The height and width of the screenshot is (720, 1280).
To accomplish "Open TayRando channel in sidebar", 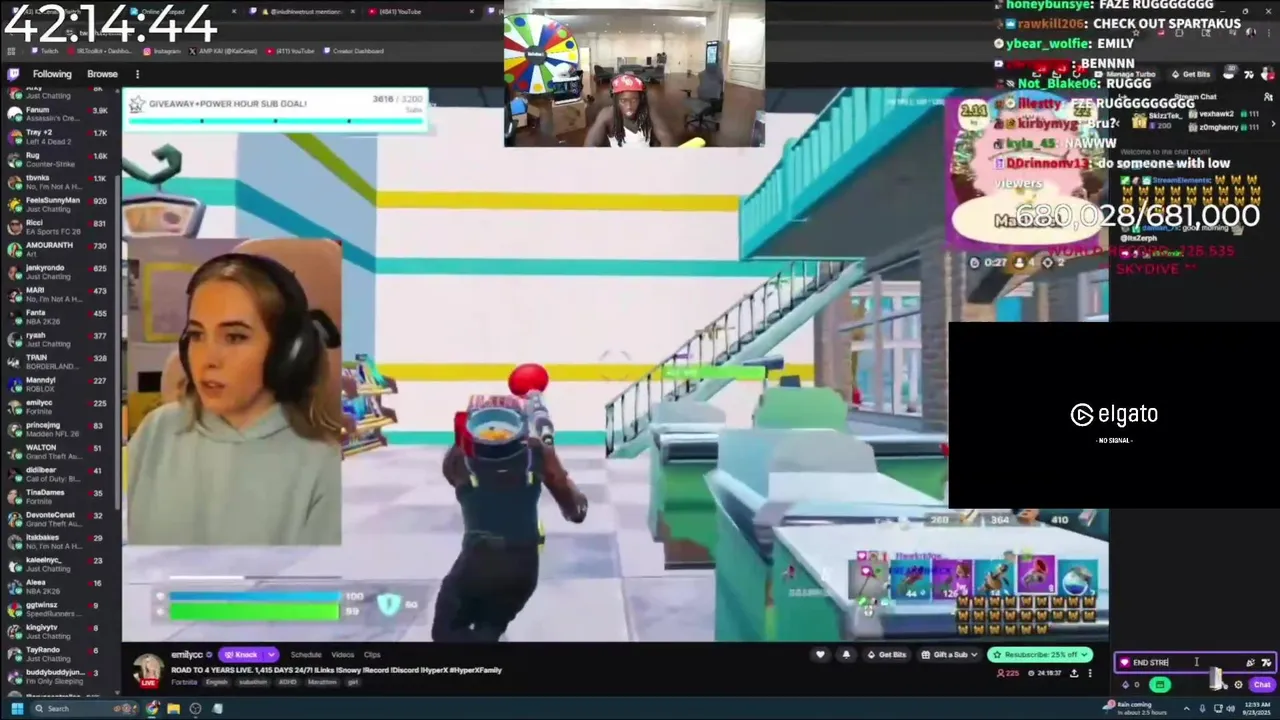I will tap(60, 654).
